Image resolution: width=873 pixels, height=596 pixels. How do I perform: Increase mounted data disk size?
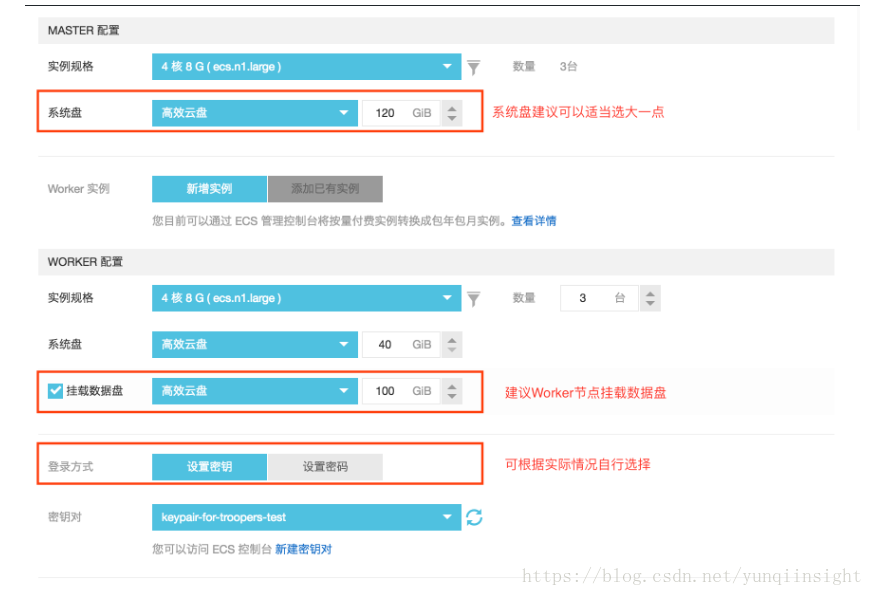[452, 385]
